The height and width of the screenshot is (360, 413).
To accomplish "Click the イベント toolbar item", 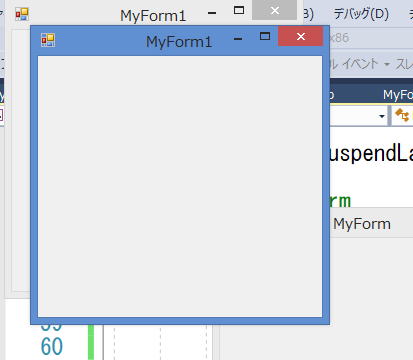I will [x=361, y=64].
